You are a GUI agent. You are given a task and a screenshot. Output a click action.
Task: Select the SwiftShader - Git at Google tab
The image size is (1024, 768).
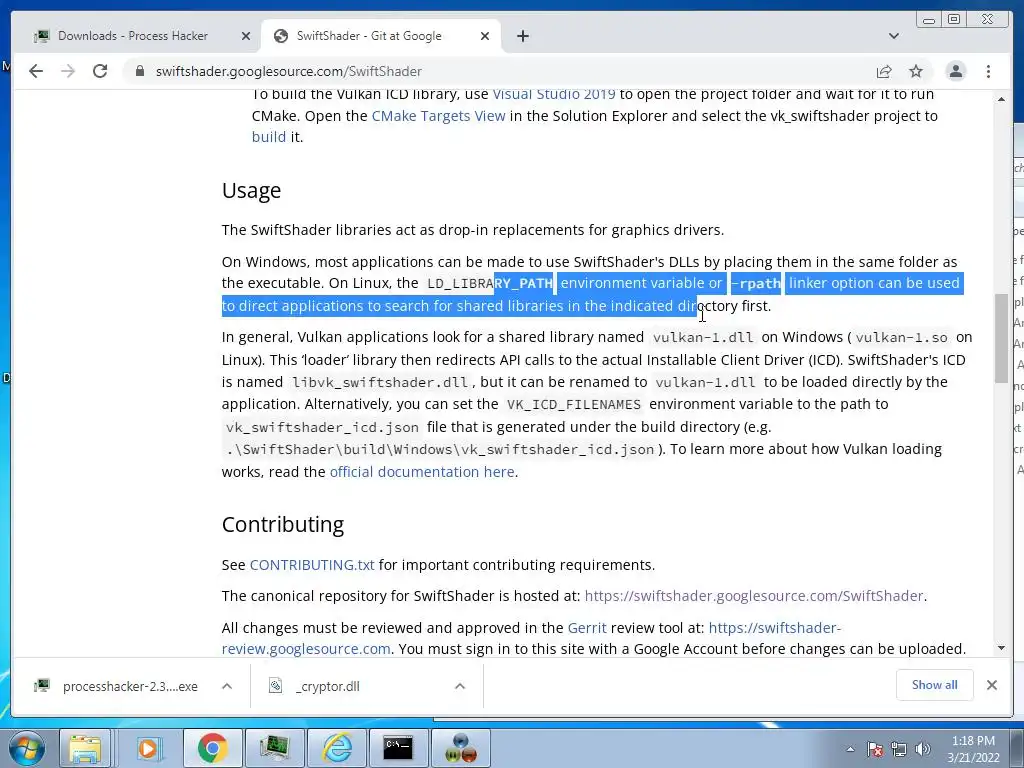pyautogui.click(x=380, y=36)
